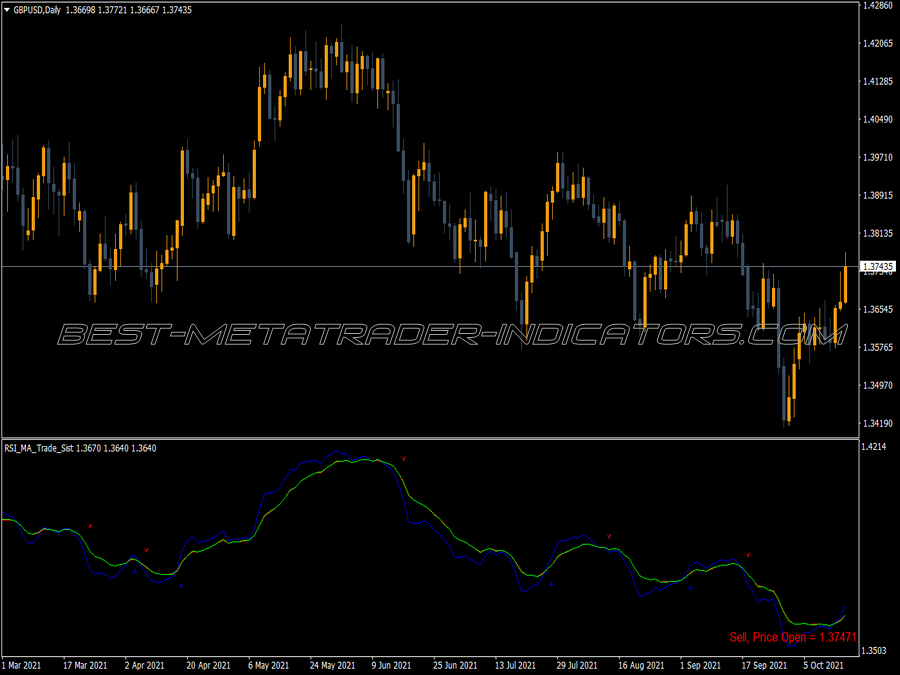Click the red sell arrow near 17 Sep 2021
Image resolution: width=900 pixels, height=675 pixels.
(x=747, y=554)
